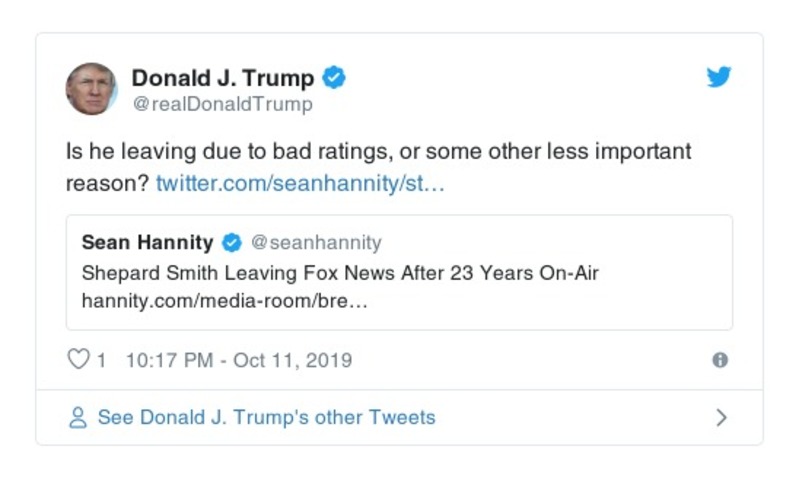Open the @realDonaldTrump handle

[222, 104]
